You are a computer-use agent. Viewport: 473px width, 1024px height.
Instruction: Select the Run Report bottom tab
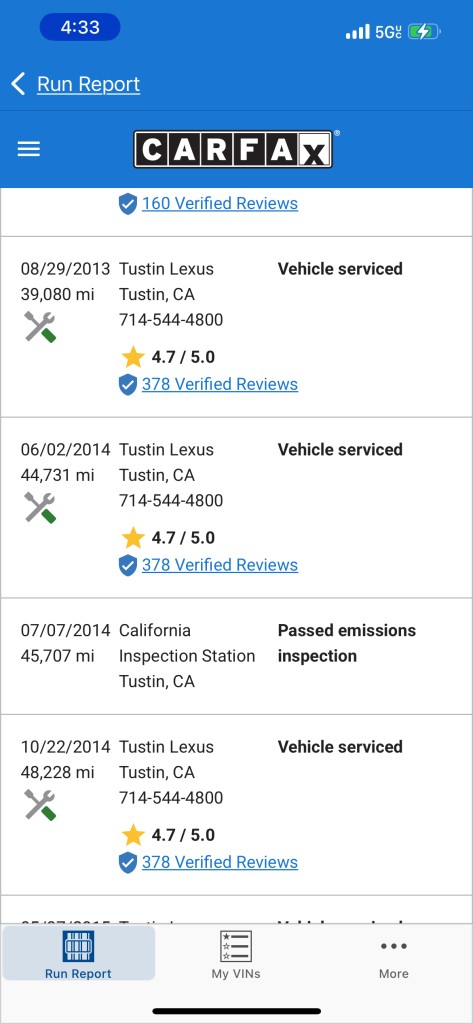click(78, 953)
